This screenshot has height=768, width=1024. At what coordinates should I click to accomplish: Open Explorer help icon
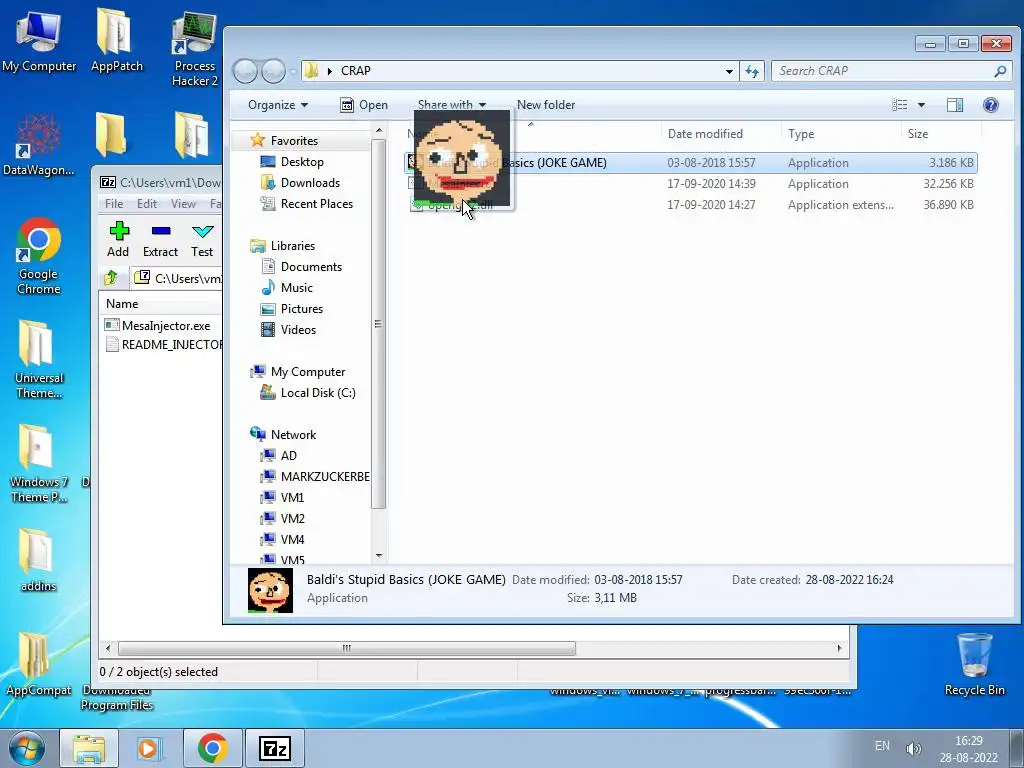click(x=990, y=104)
